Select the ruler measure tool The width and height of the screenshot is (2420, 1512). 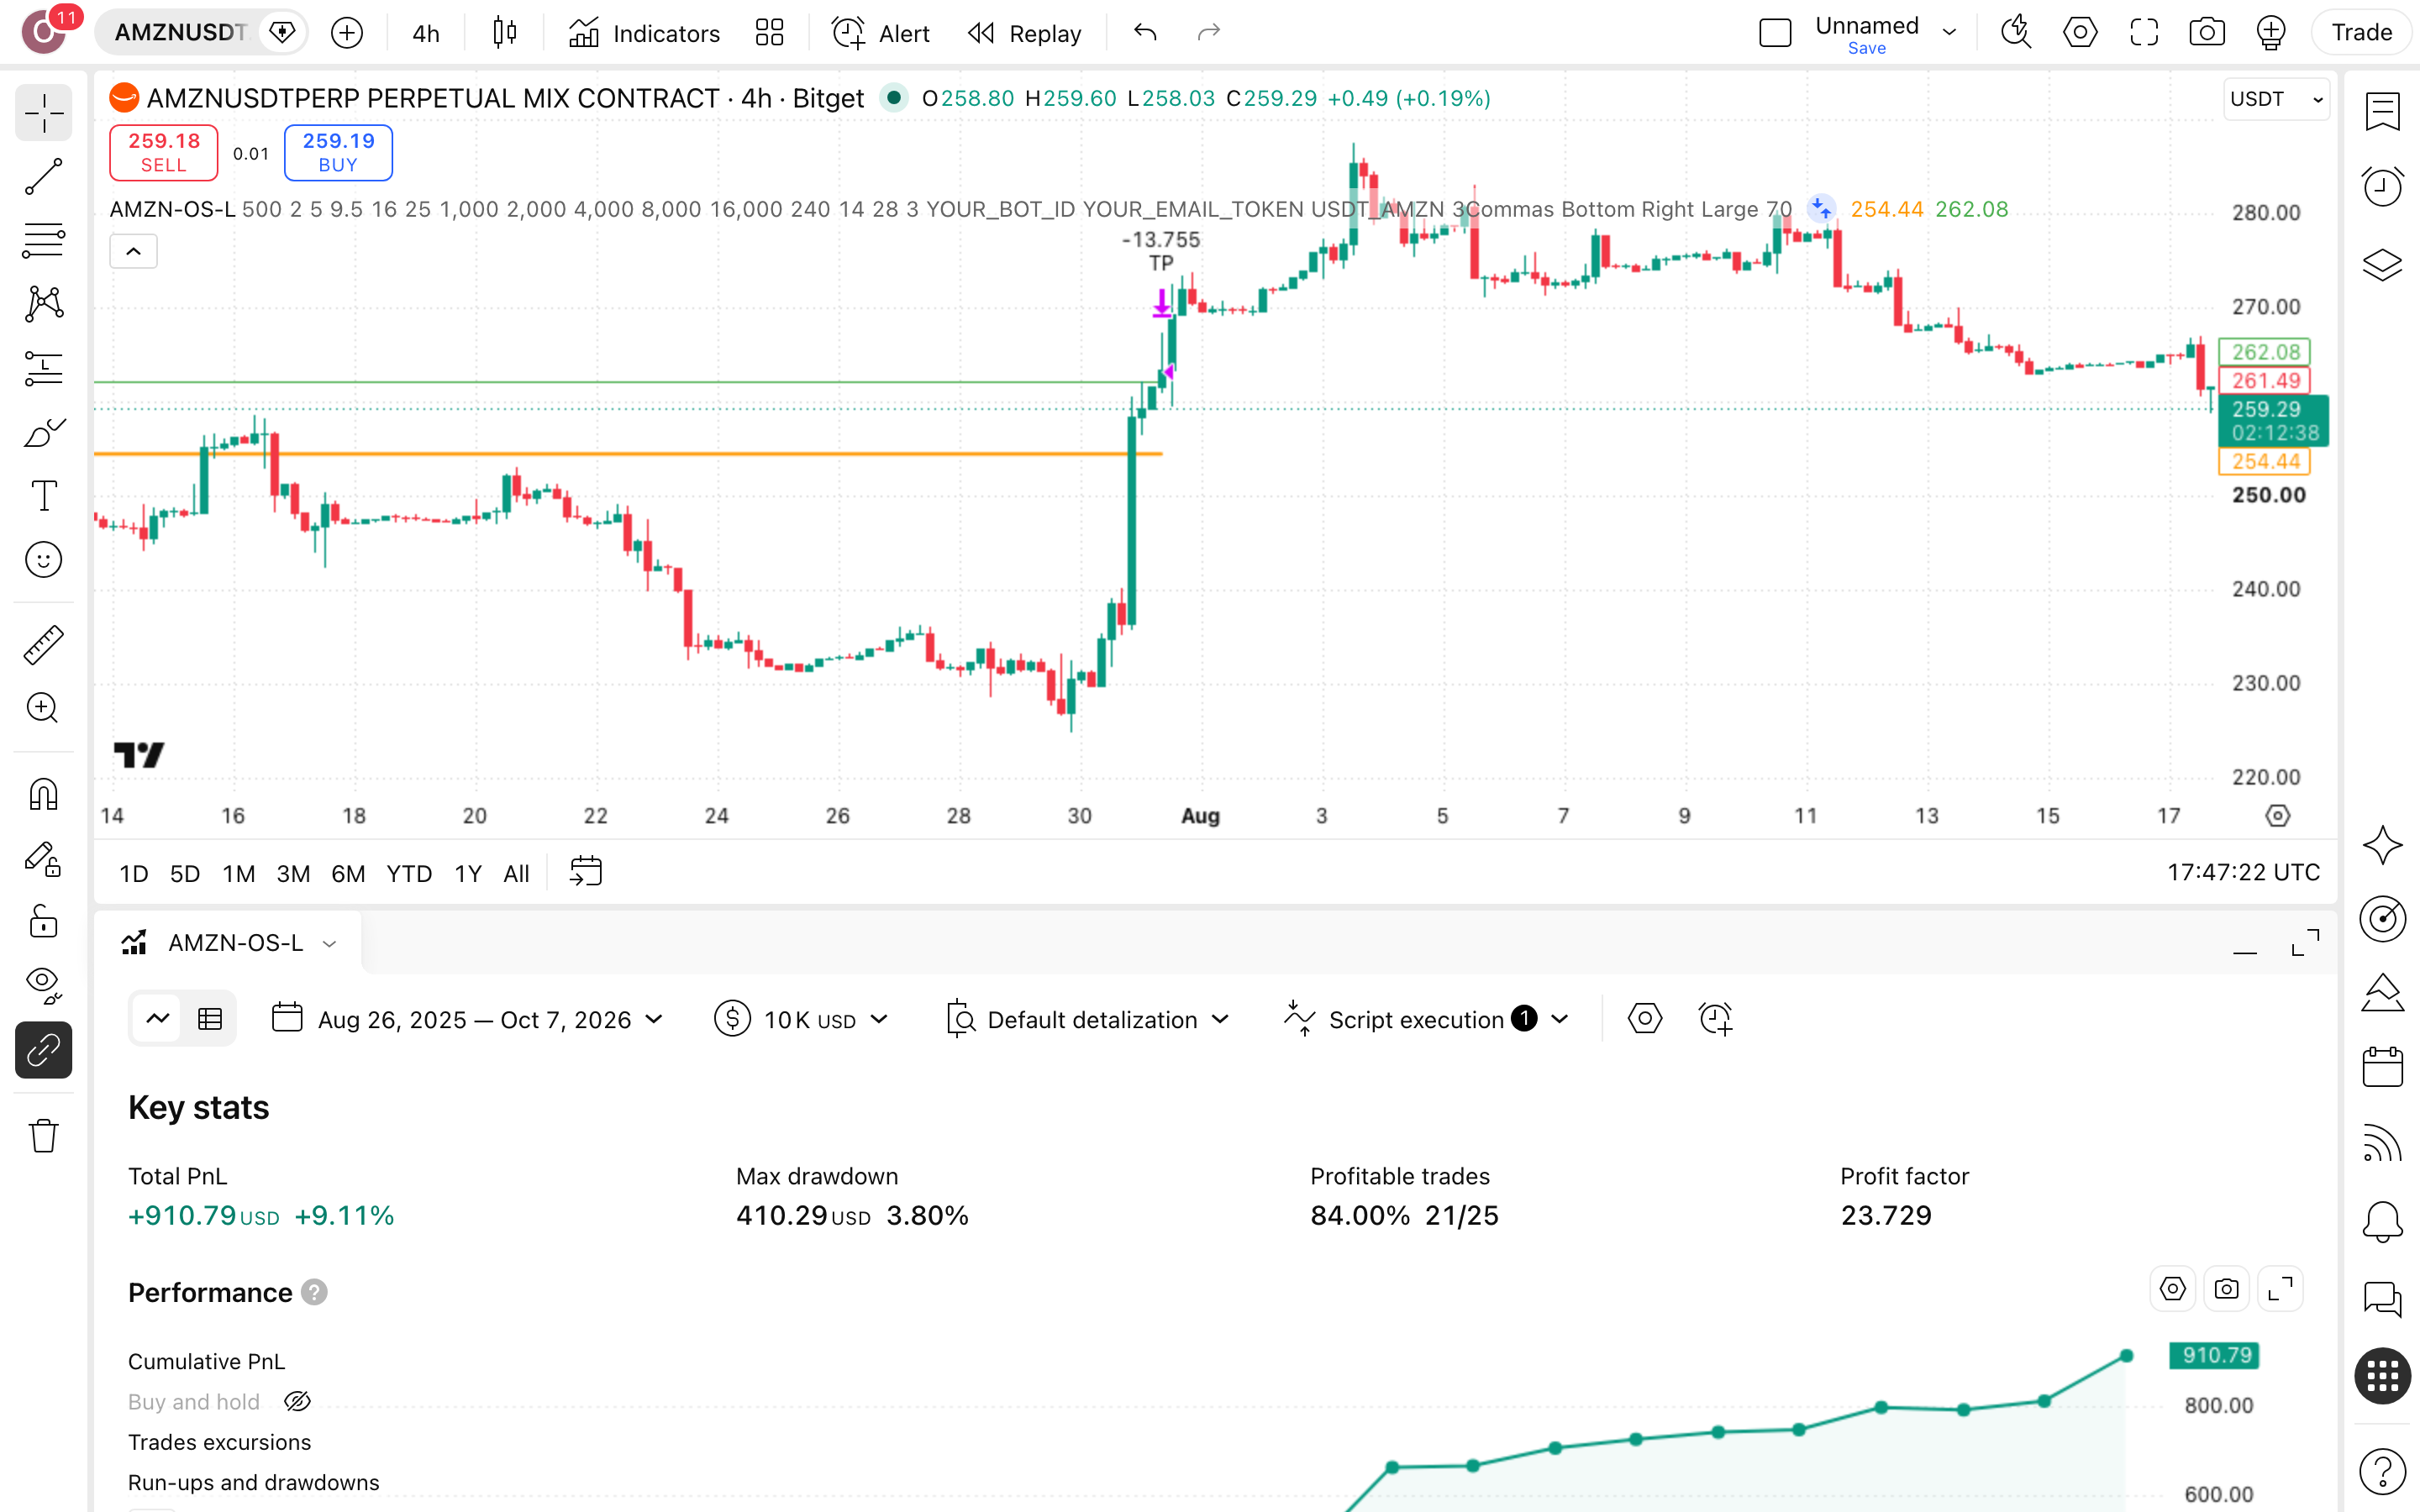coord(43,645)
